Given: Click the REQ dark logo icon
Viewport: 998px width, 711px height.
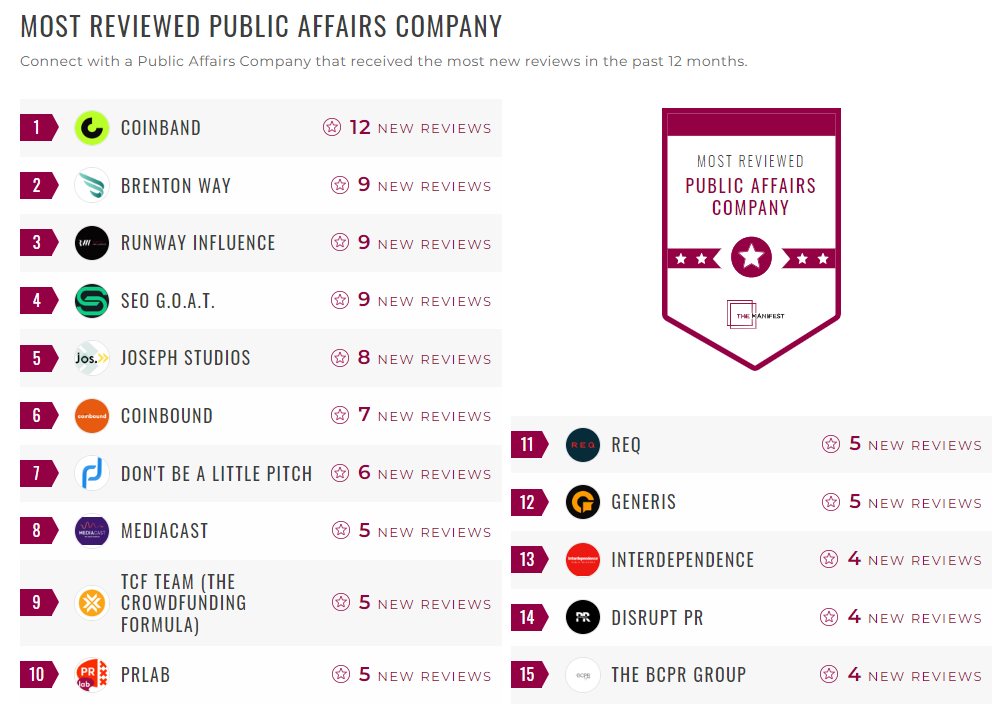Looking at the screenshot, I should (583, 445).
